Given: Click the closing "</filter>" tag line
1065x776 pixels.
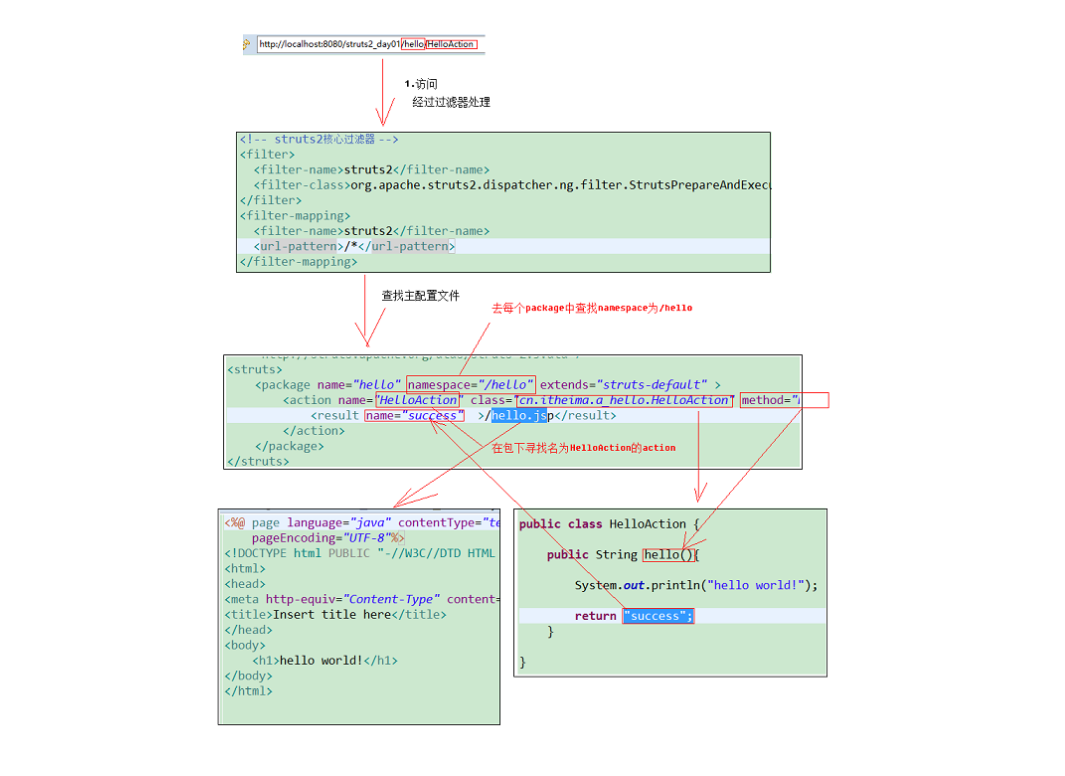Looking at the screenshot, I should 270,200.
